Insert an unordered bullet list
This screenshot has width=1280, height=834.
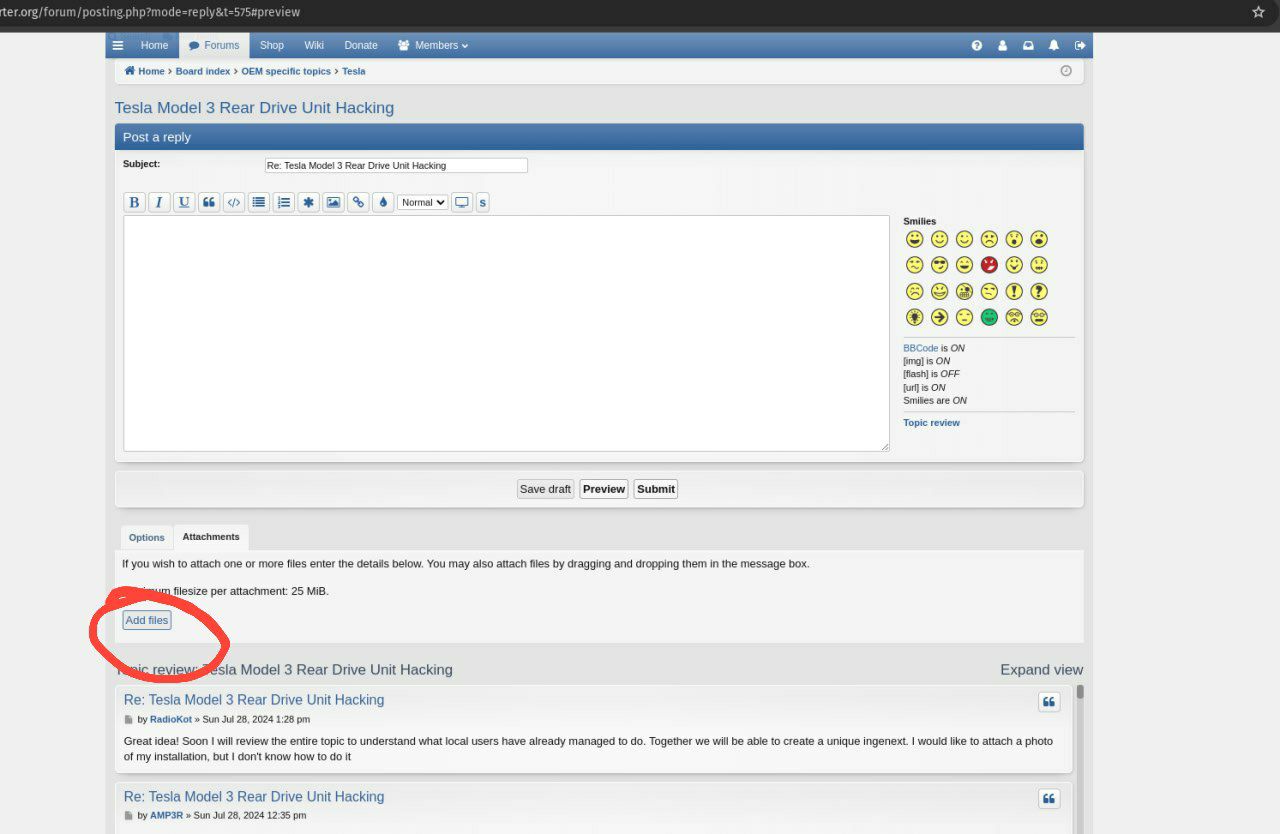click(x=259, y=202)
